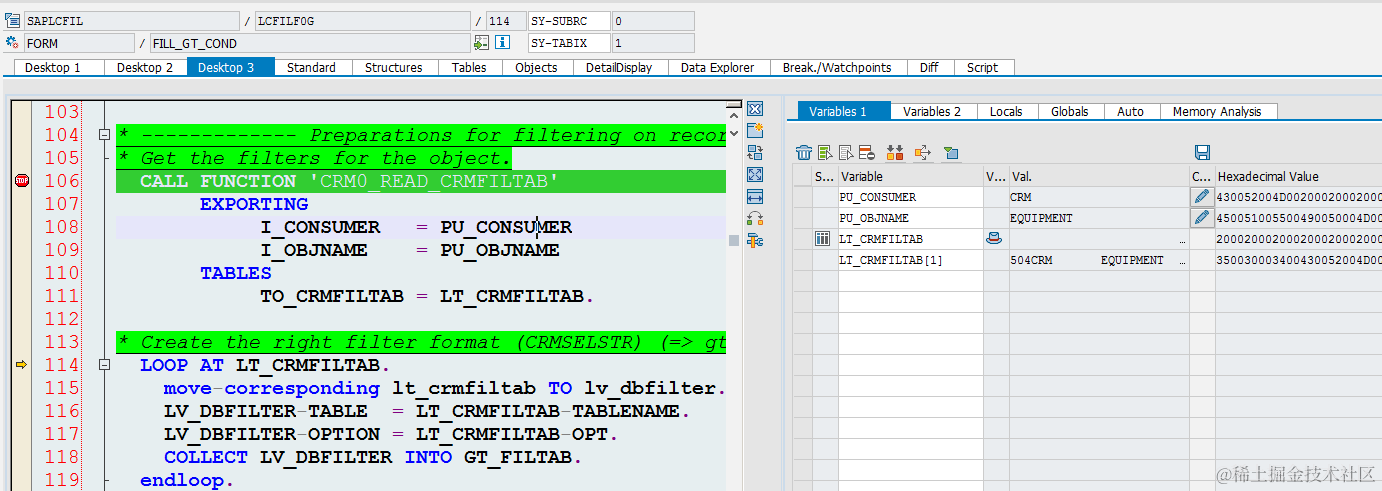Switch to the Variables 2 tab
1382x491 pixels.
pyautogui.click(x=932, y=111)
